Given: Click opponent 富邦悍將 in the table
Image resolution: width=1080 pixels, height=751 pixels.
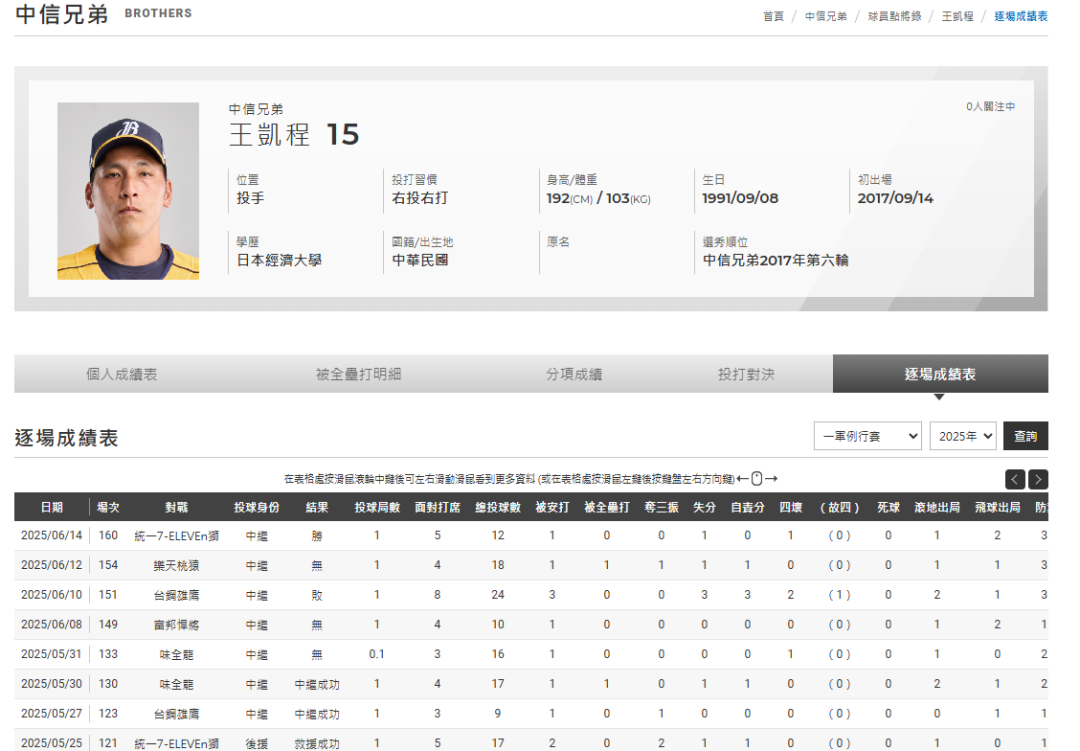Looking at the screenshot, I should point(176,625).
